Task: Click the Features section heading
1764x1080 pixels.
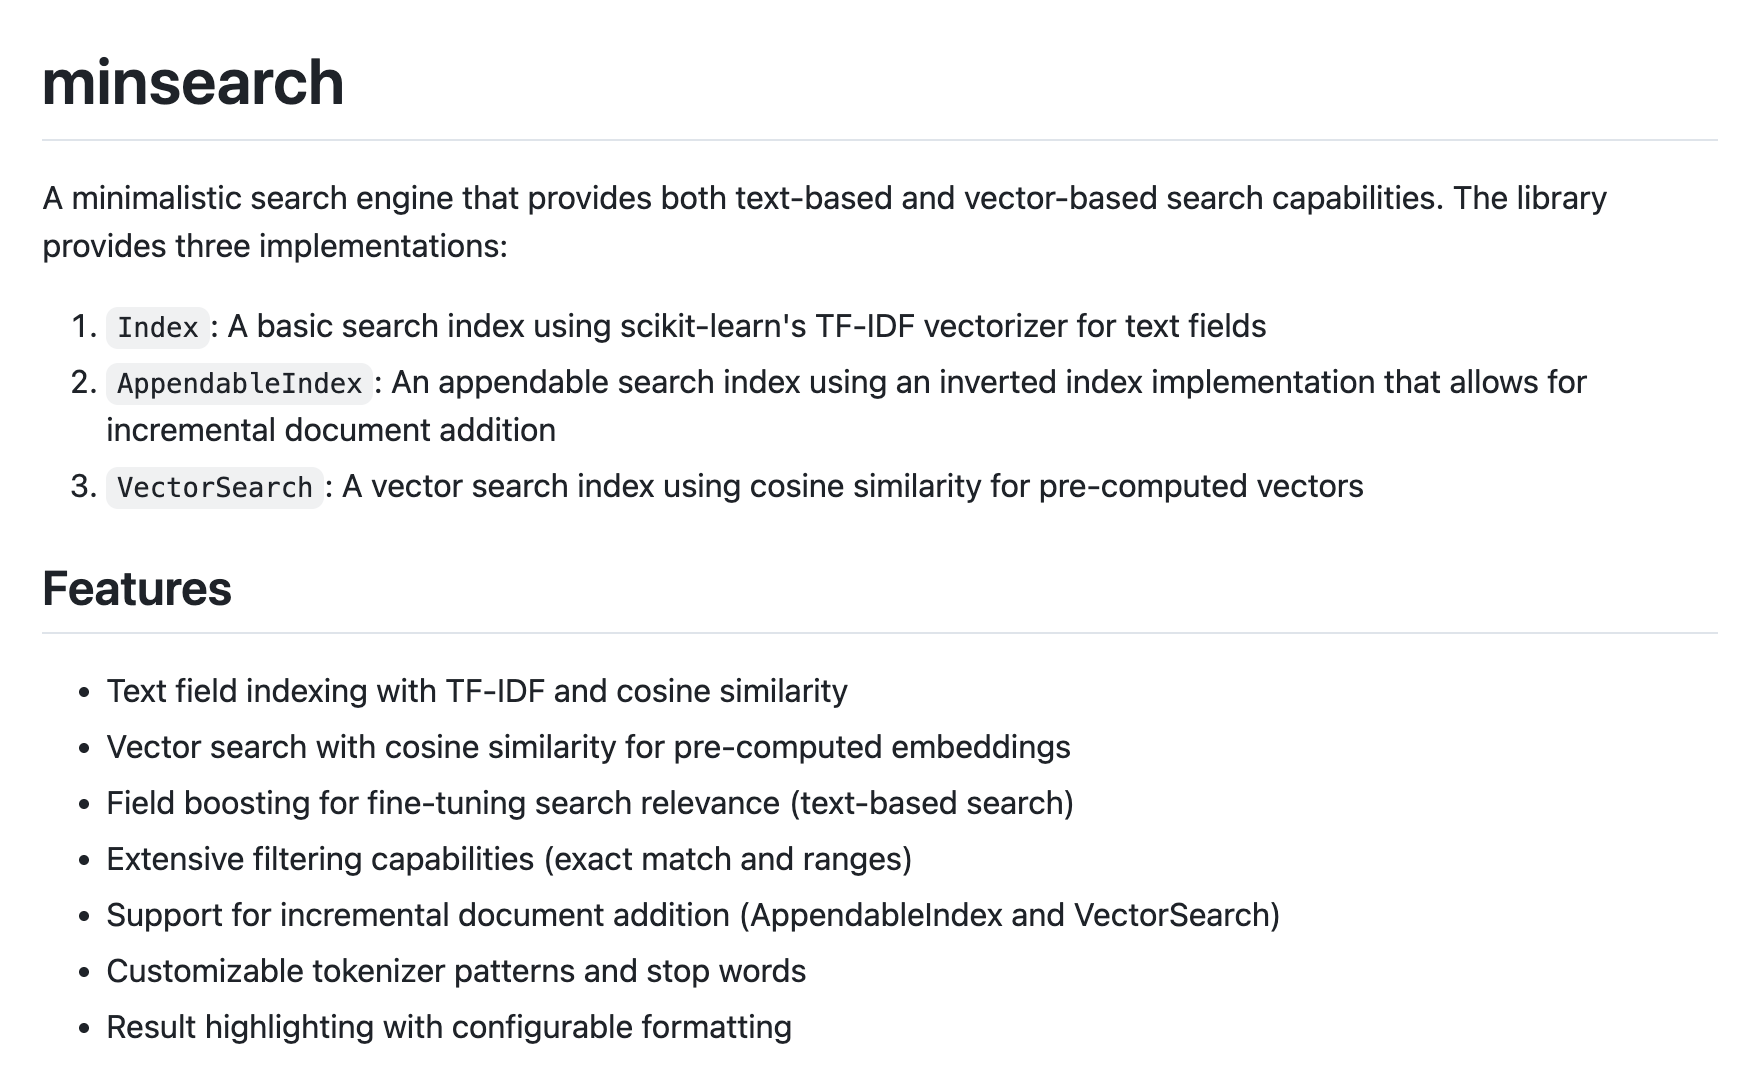Action: pos(137,588)
